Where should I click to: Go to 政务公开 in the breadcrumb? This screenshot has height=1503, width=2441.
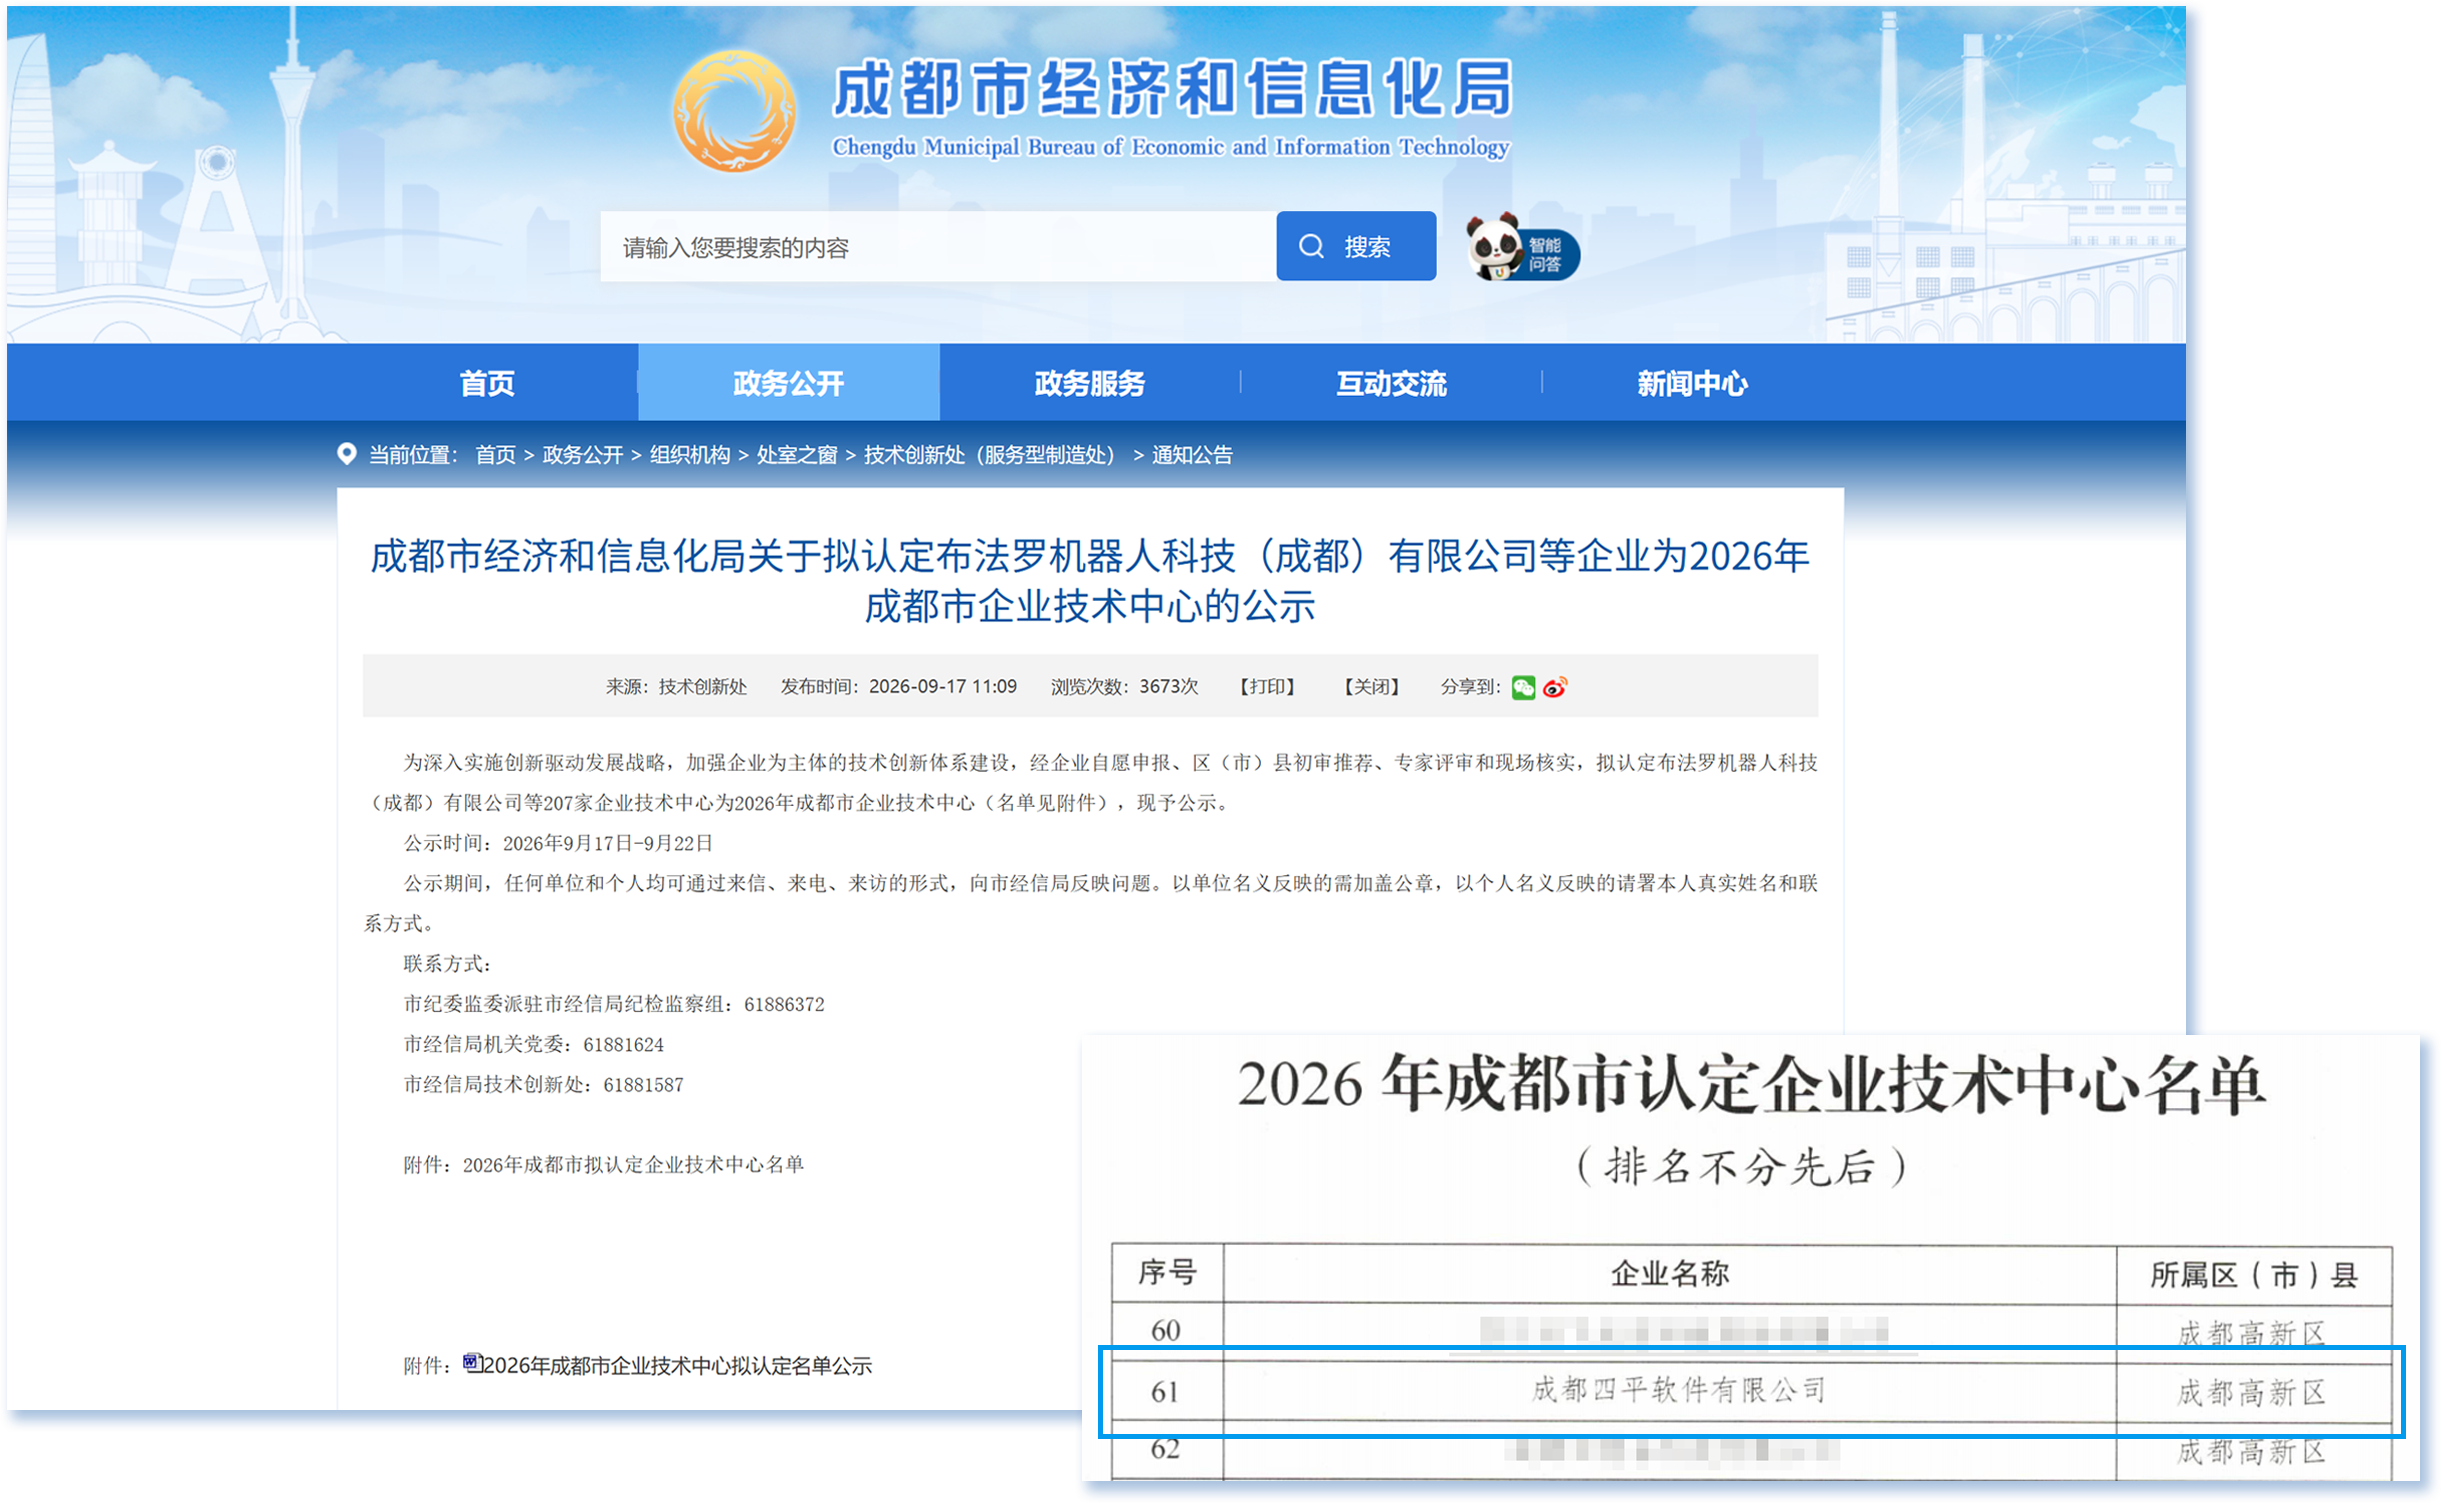pyautogui.click(x=582, y=455)
